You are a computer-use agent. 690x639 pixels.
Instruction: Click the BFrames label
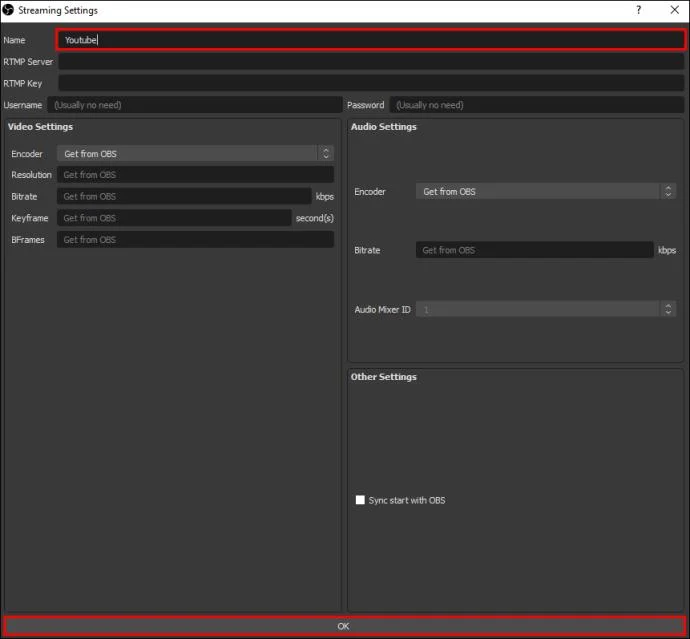point(28,239)
